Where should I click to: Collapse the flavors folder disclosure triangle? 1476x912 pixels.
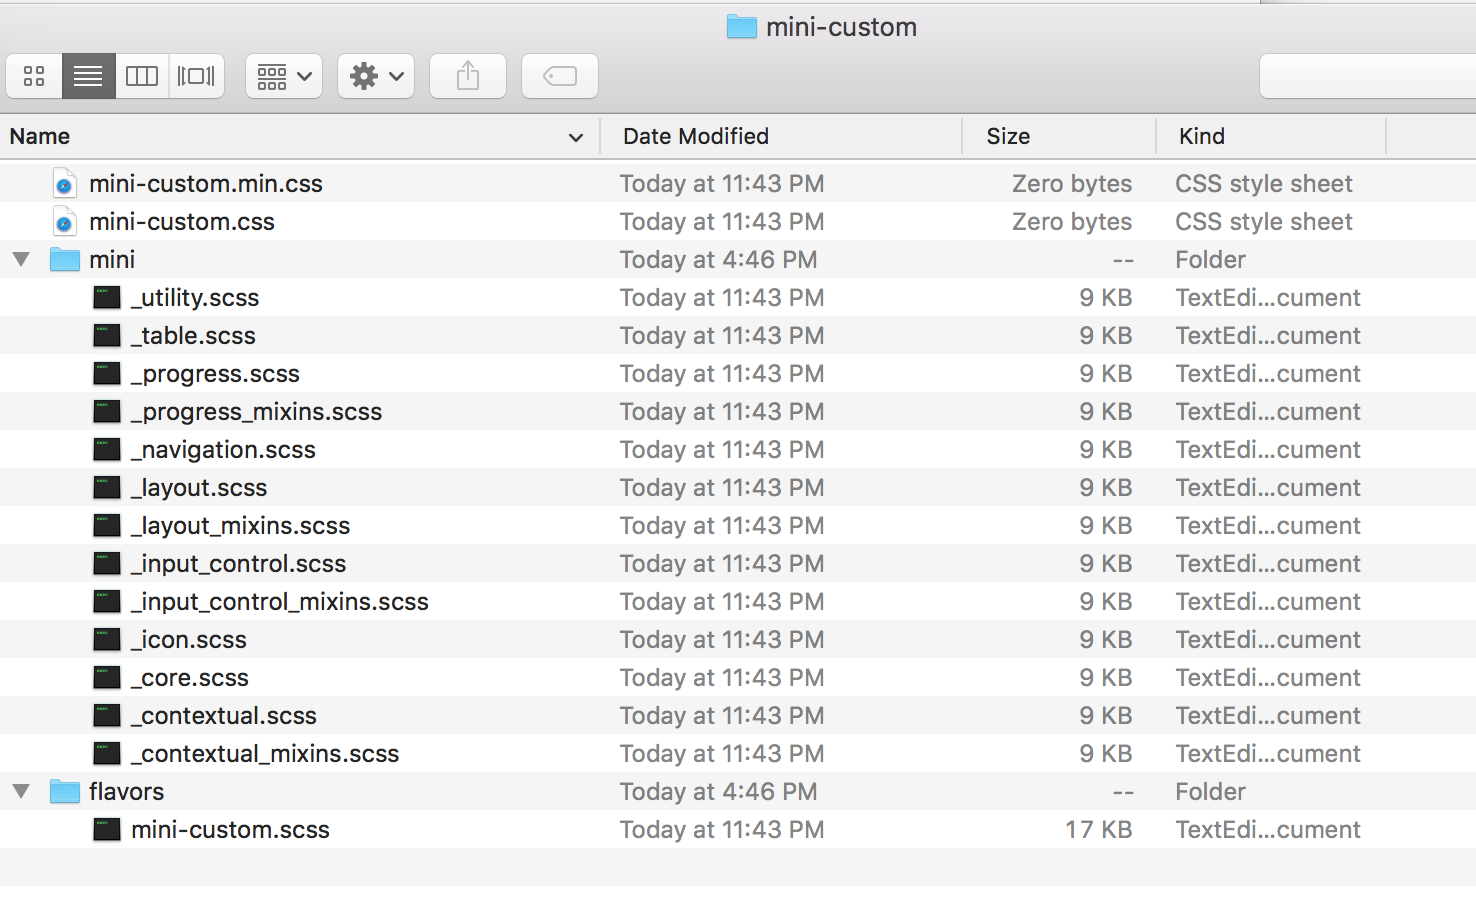21,792
